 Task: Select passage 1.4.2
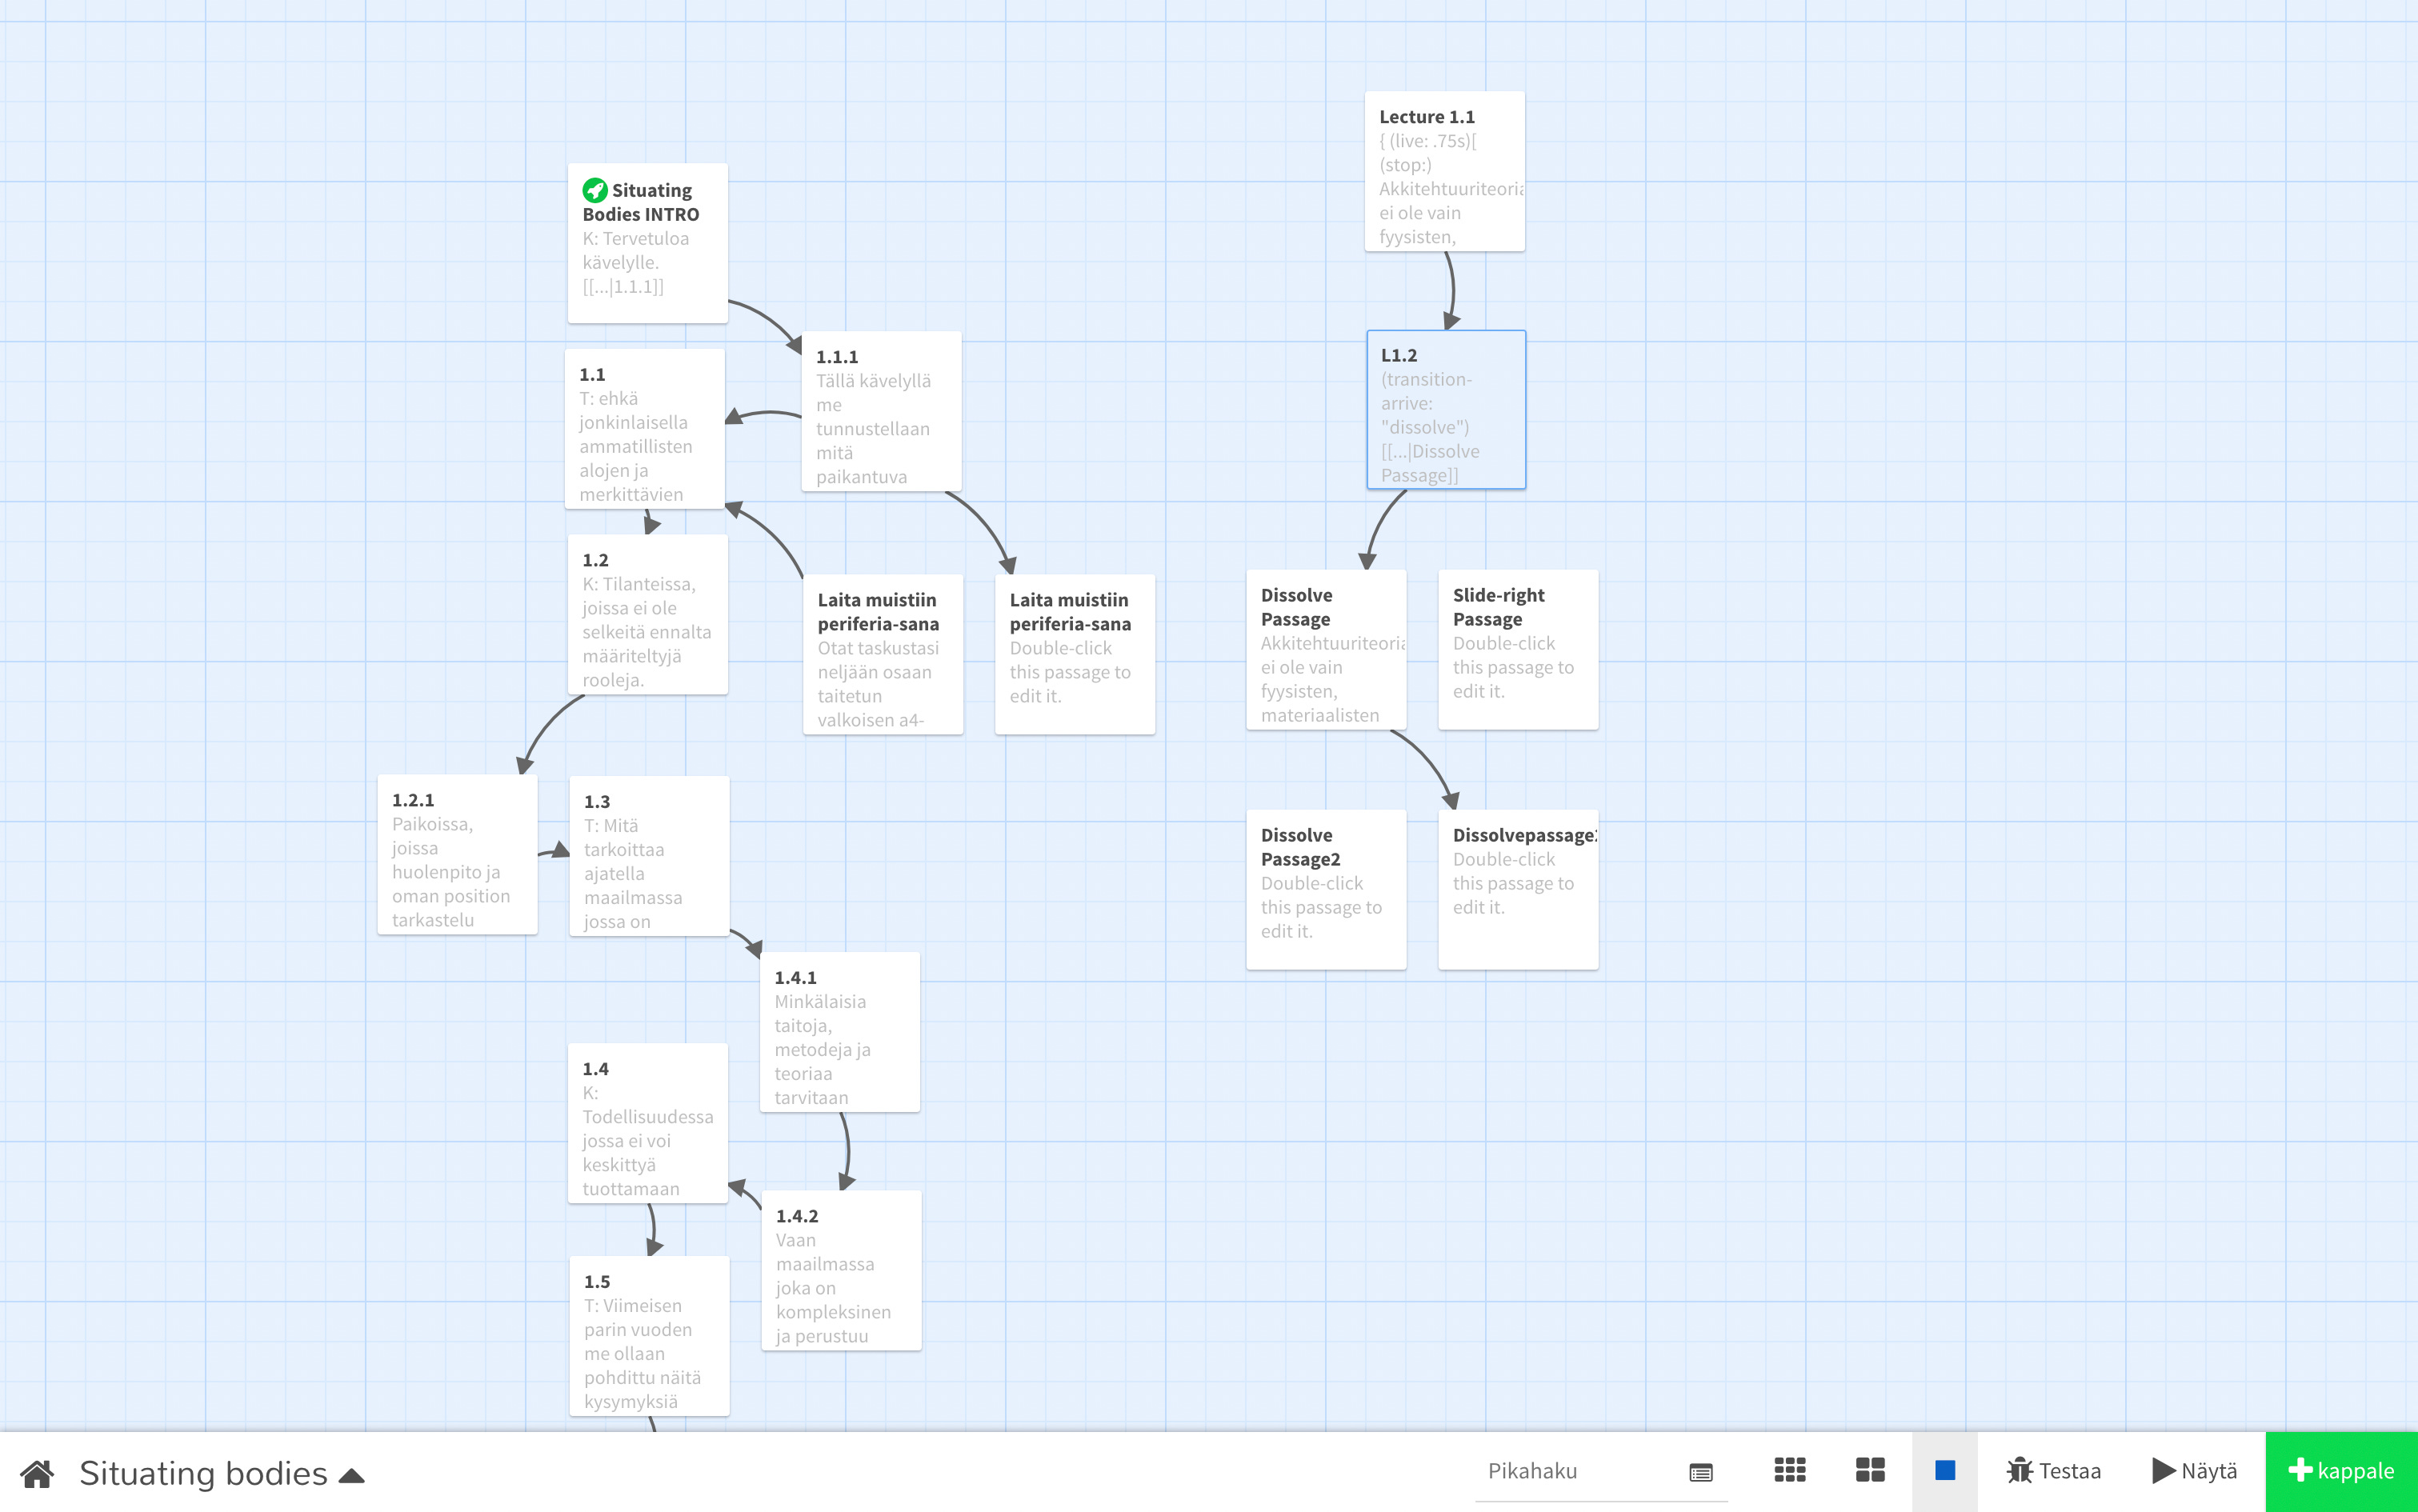840,1270
